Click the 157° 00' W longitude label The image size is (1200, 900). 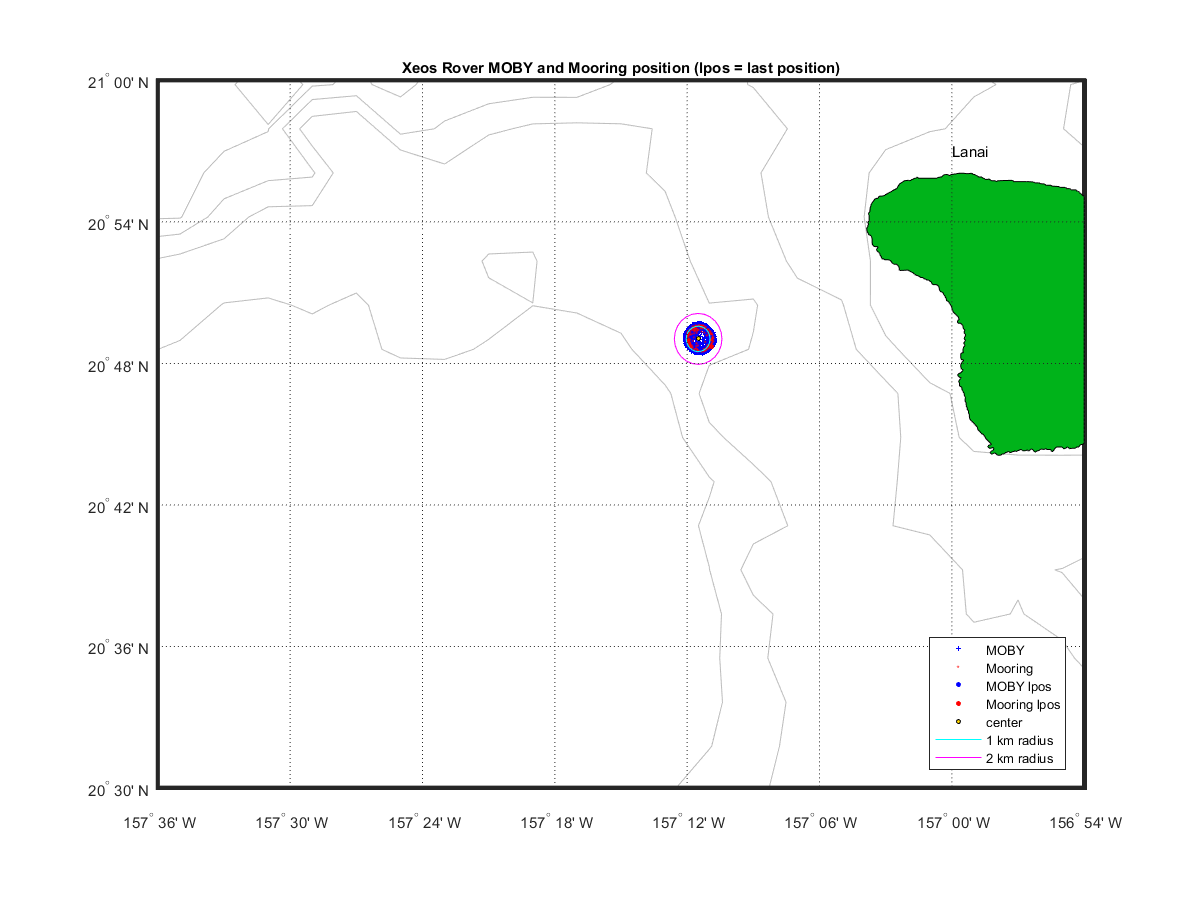coord(953,823)
